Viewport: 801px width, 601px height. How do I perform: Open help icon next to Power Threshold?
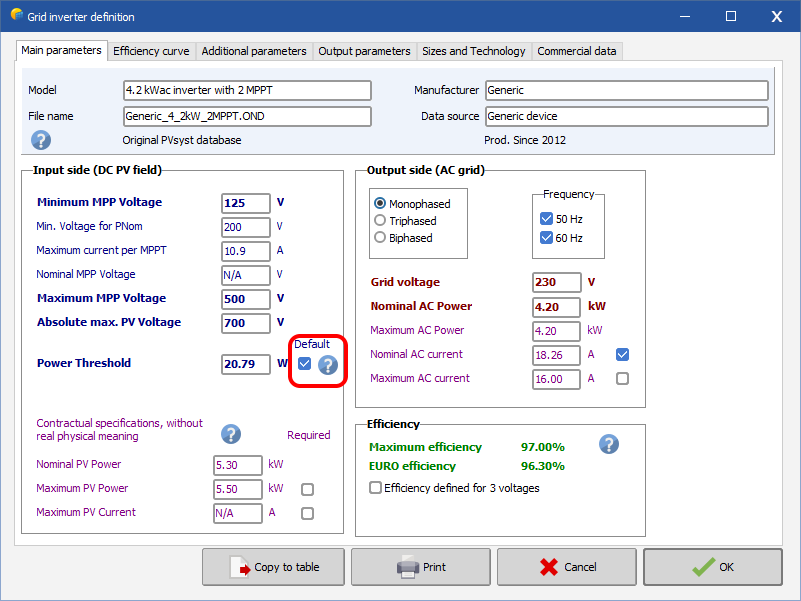point(328,365)
